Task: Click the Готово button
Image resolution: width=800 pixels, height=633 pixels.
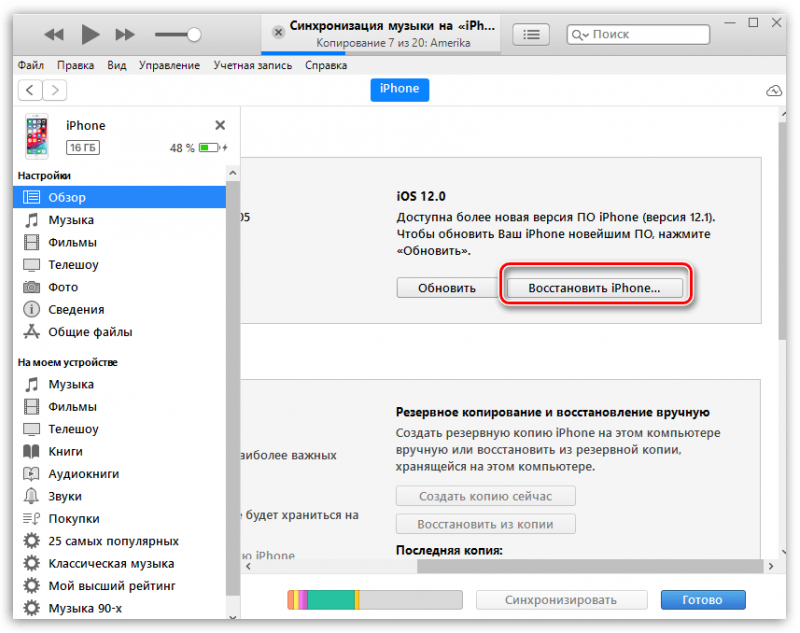Action: pyautogui.click(x=703, y=600)
